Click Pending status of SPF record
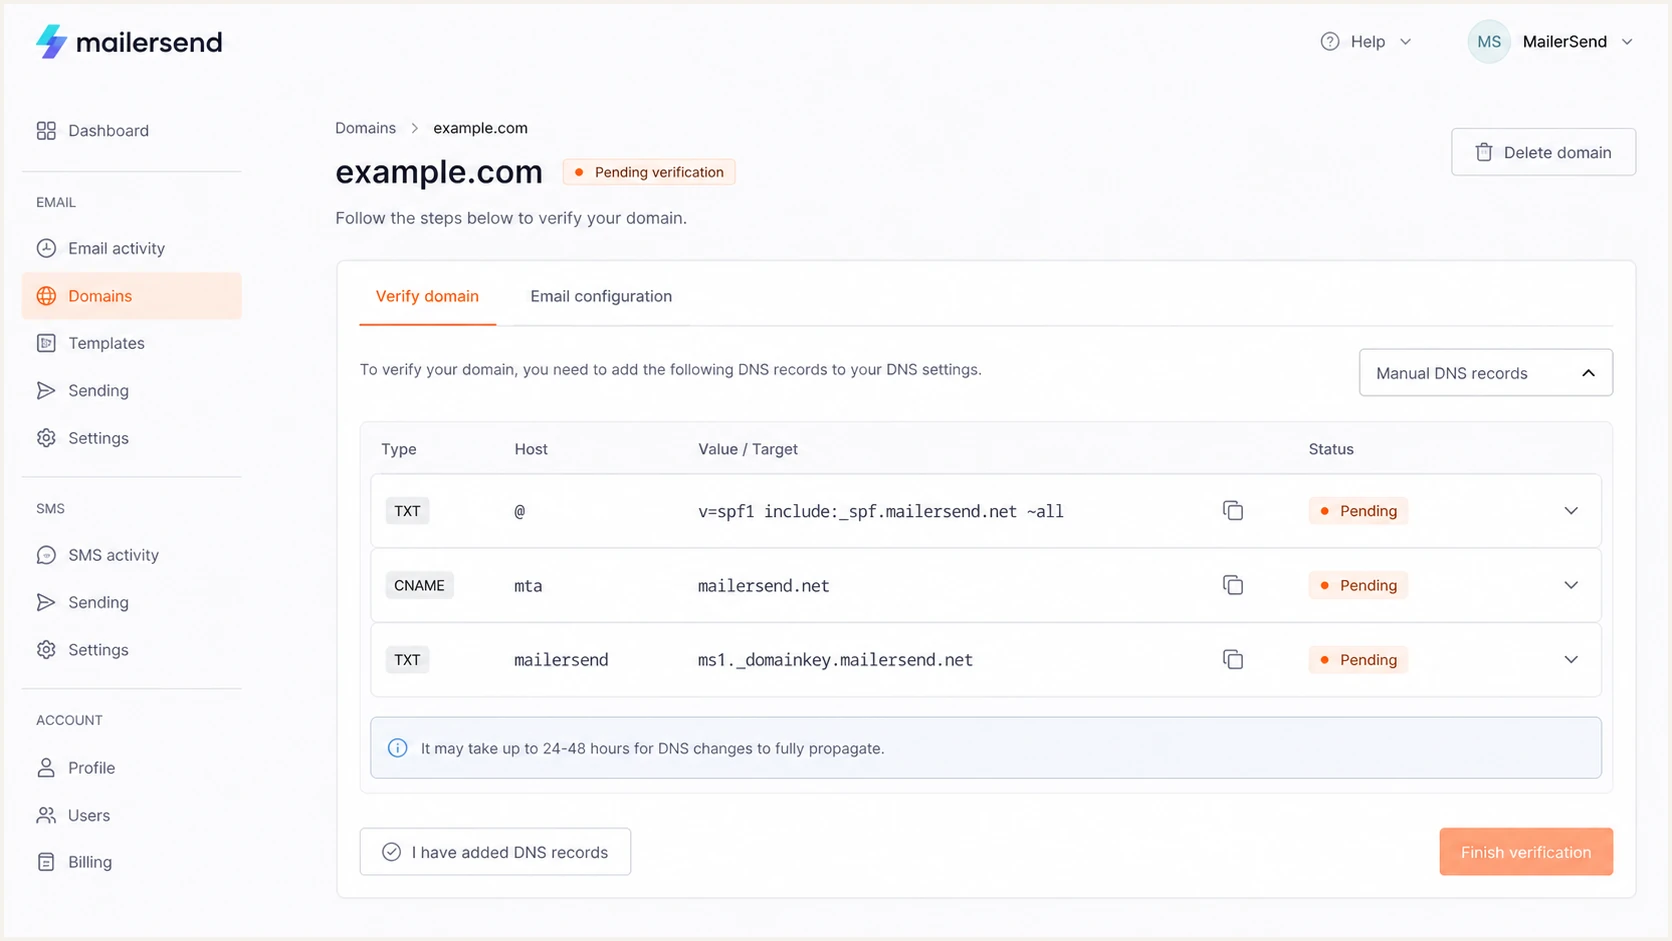Viewport: 1672px width, 941px height. click(1358, 511)
